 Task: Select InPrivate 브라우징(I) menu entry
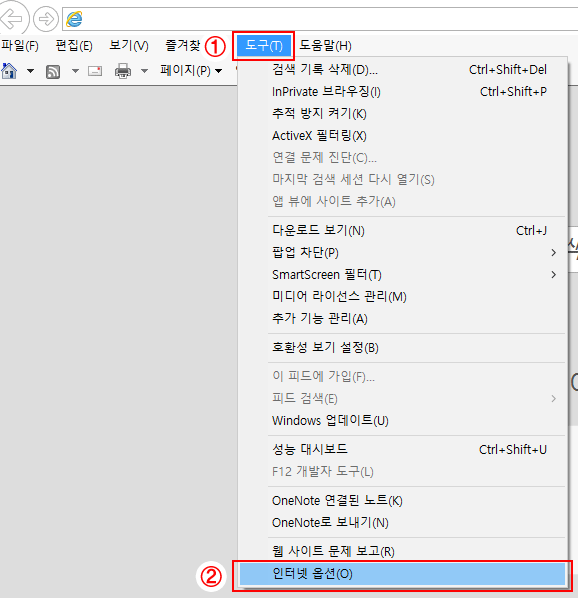[402, 92]
